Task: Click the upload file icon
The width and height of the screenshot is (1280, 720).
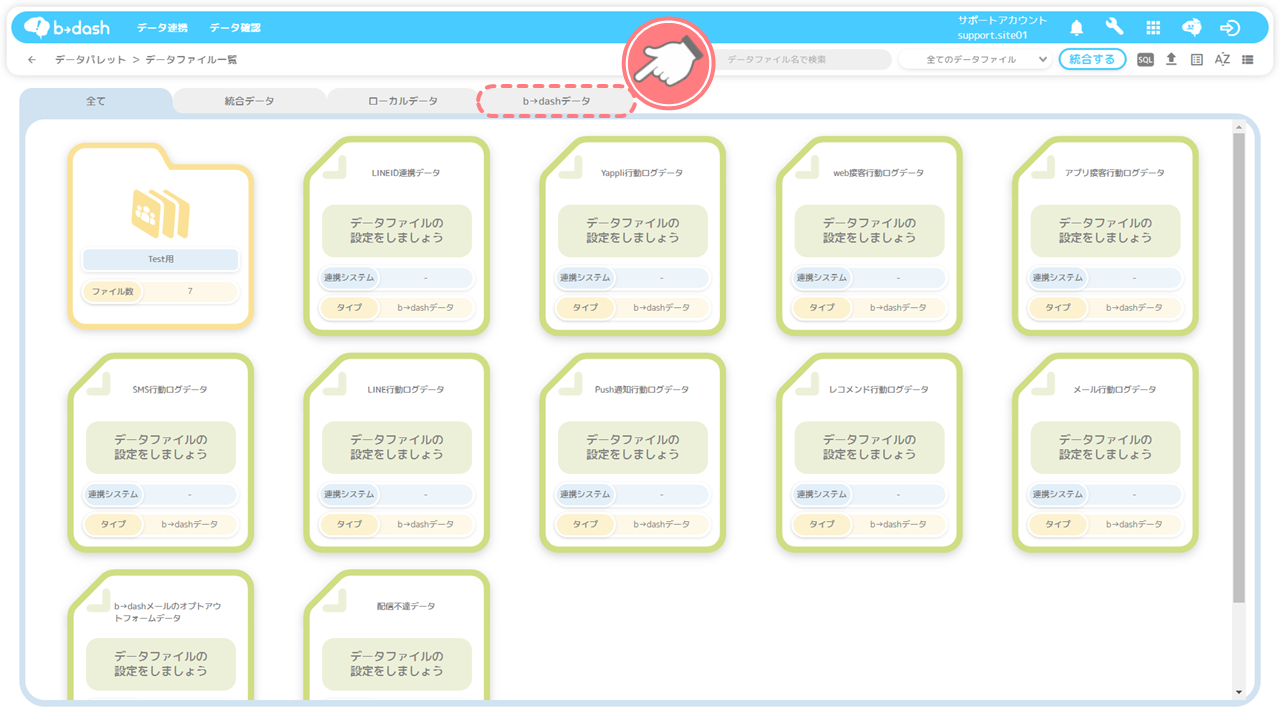Action: click(1171, 60)
